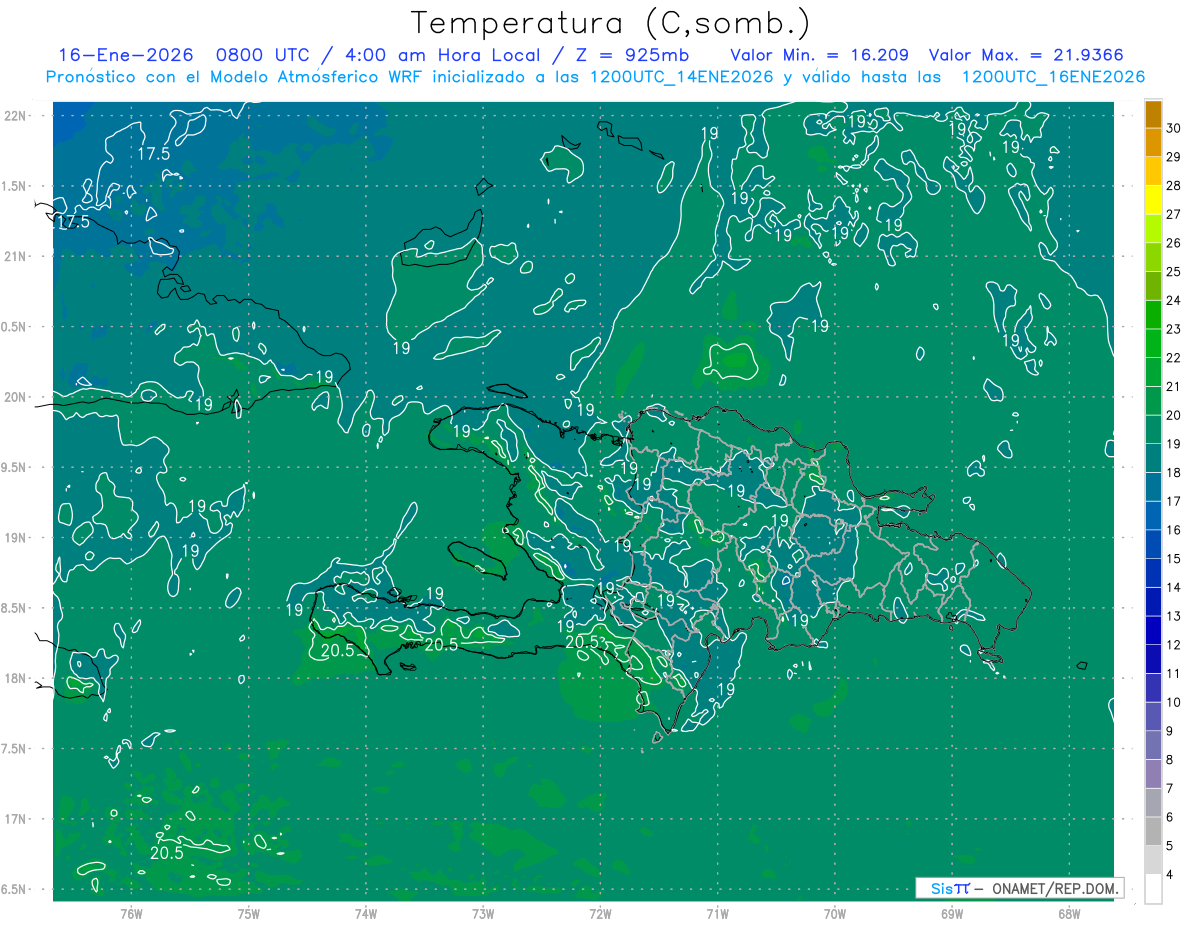Click the 'SisTT' logo text

point(950,888)
